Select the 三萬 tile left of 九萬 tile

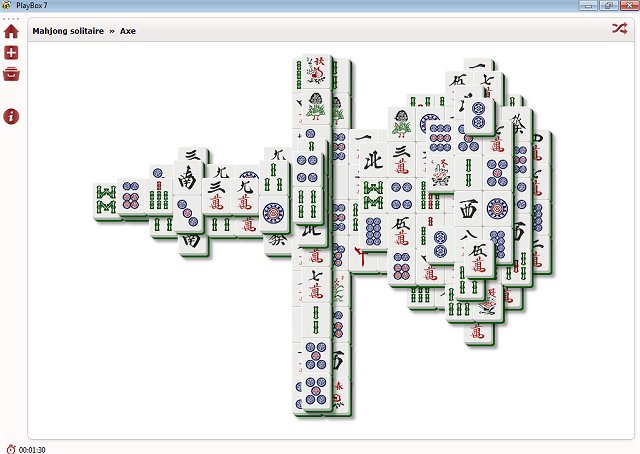pos(217,196)
